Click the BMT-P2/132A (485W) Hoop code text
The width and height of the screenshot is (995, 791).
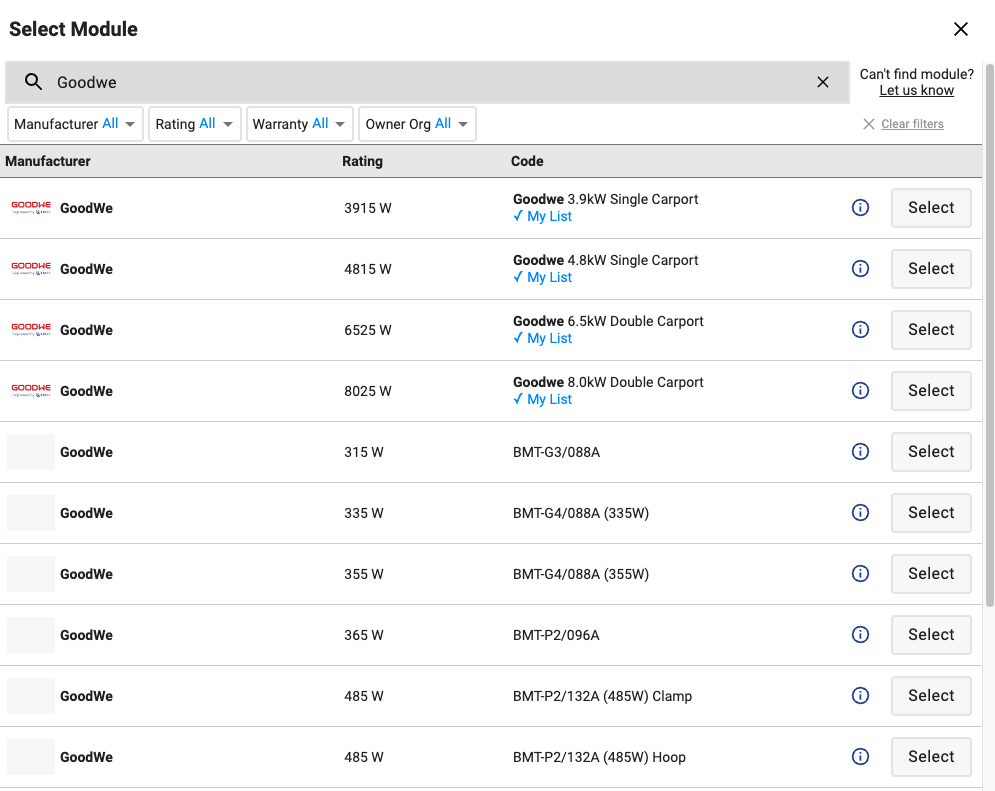[x=599, y=757]
